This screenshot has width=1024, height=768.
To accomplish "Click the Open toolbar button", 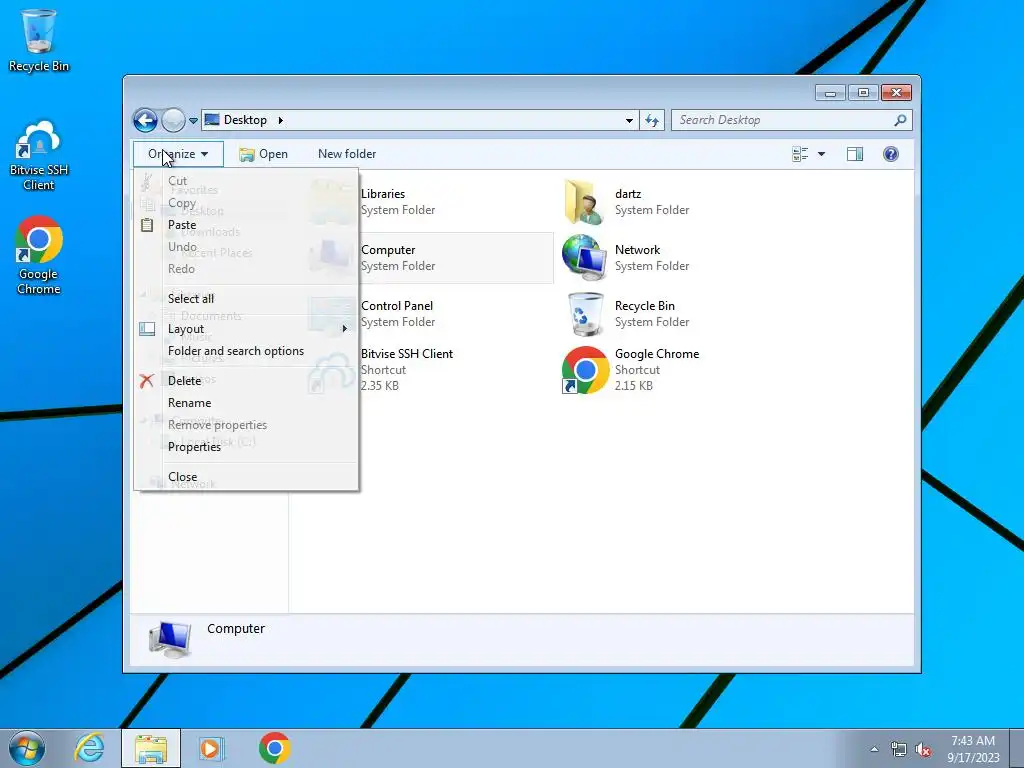I will 263,154.
